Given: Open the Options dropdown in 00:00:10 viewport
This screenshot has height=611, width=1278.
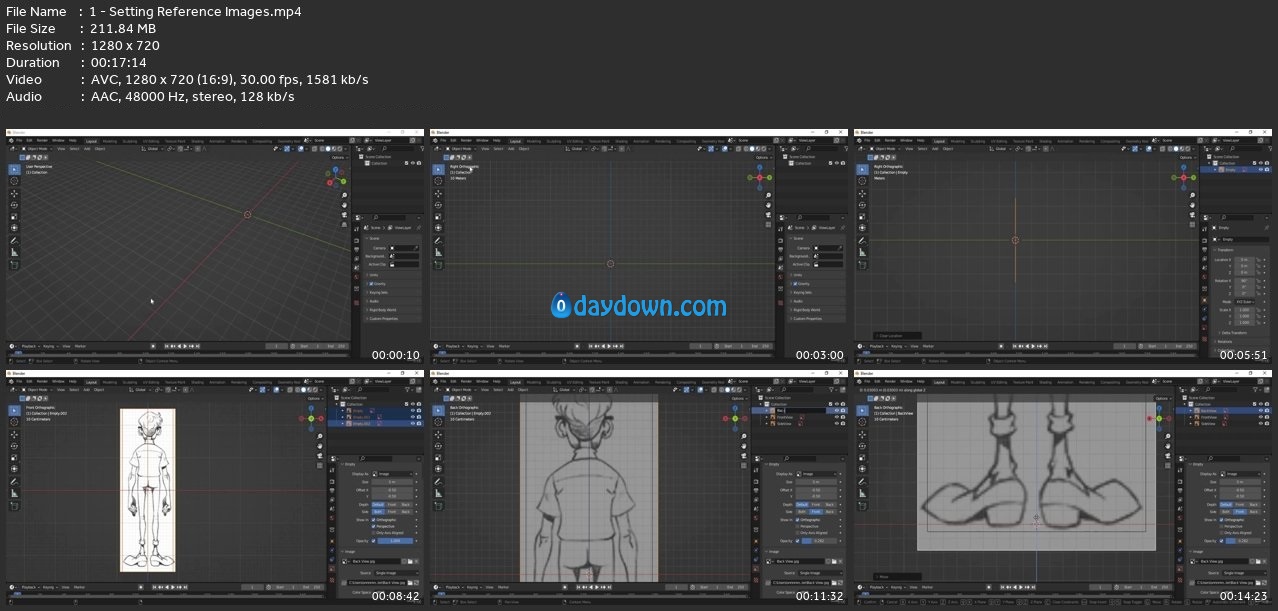Looking at the screenshot, I should [x=338, y=157].
